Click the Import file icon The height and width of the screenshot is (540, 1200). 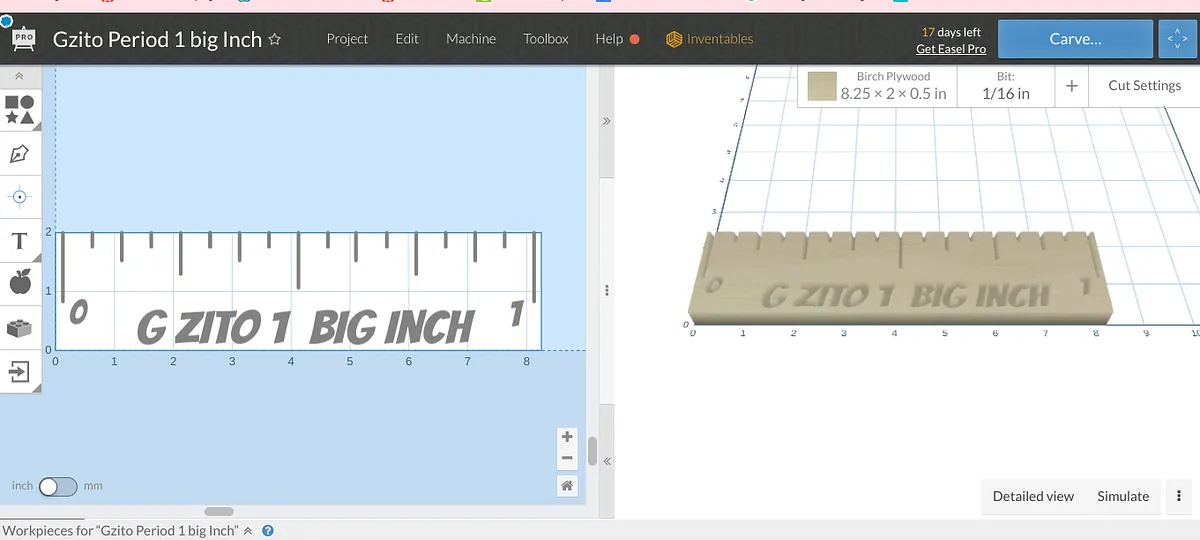(20, 372)
